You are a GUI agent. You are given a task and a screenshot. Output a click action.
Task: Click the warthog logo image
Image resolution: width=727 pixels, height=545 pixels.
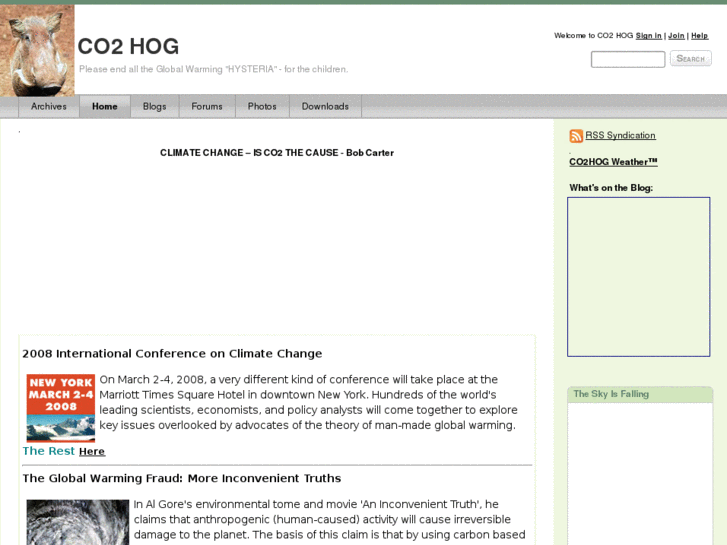click(37, 50)
